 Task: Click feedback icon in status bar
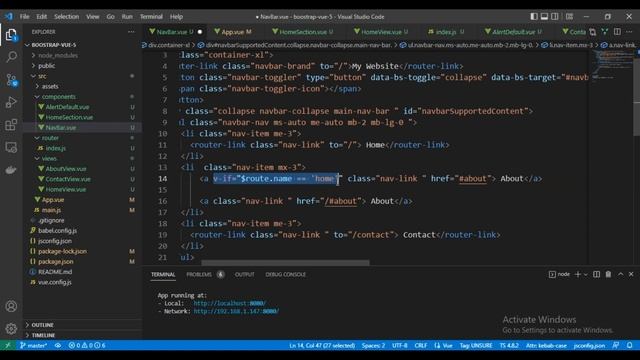click(616, 345)
